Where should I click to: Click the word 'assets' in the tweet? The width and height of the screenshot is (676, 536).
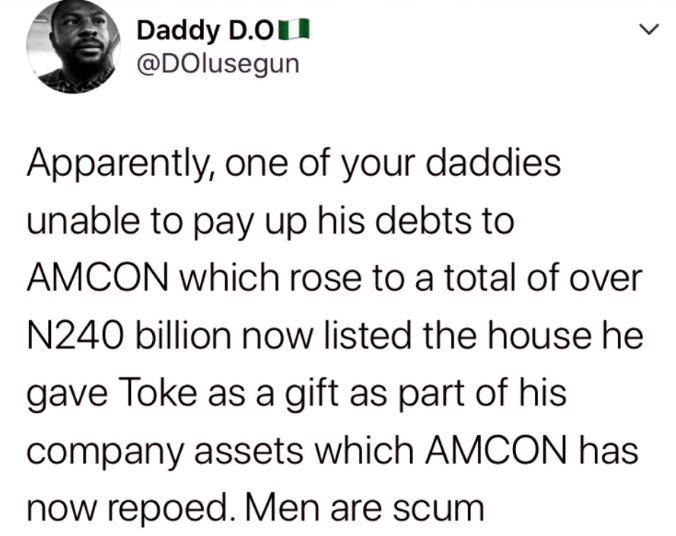coord(249,452)
